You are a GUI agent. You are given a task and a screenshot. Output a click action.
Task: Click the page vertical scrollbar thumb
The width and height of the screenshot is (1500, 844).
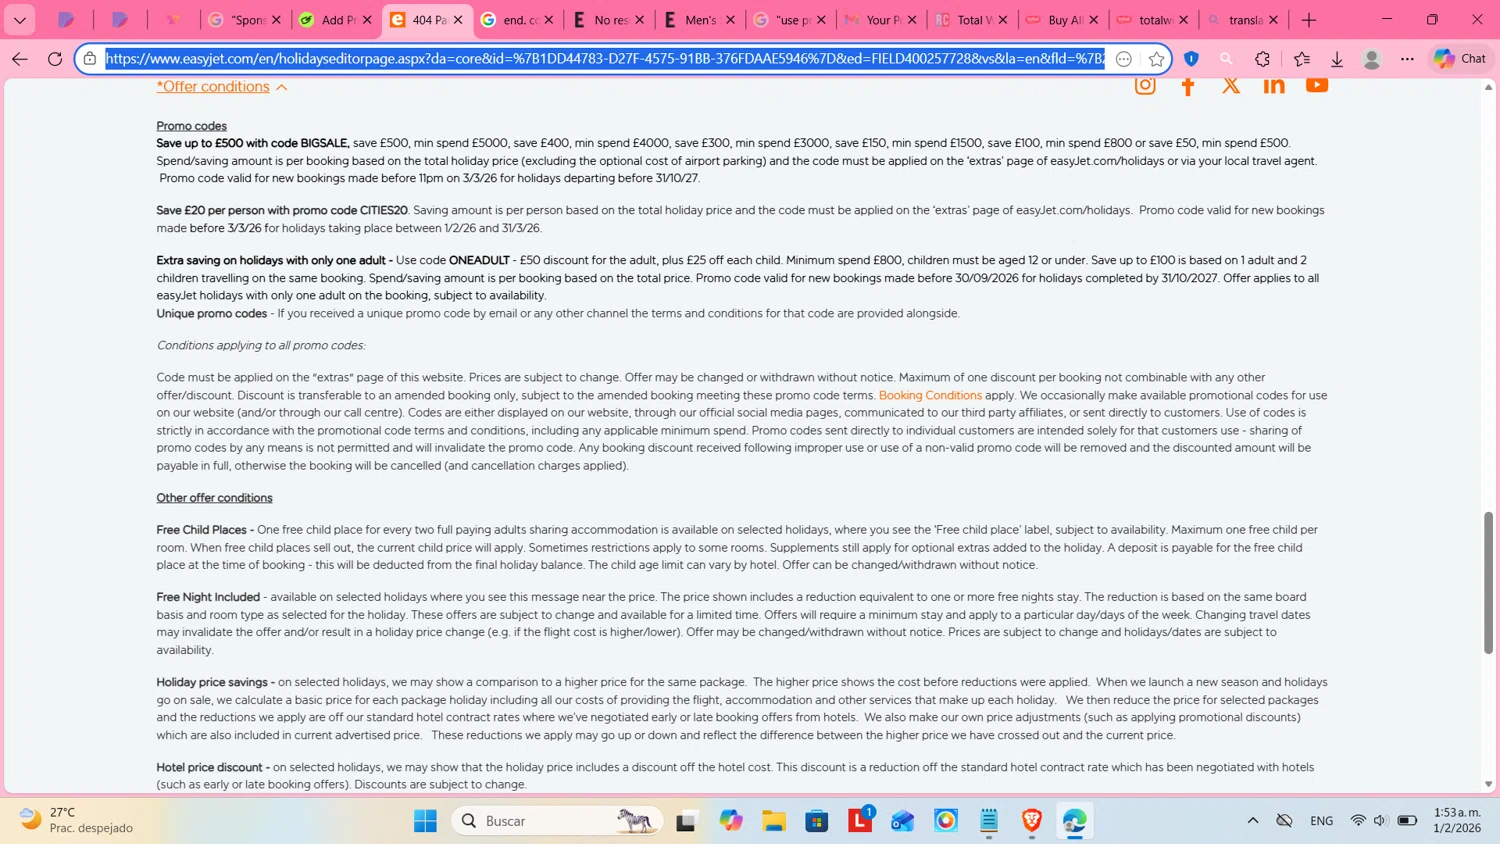(1488, 583)
